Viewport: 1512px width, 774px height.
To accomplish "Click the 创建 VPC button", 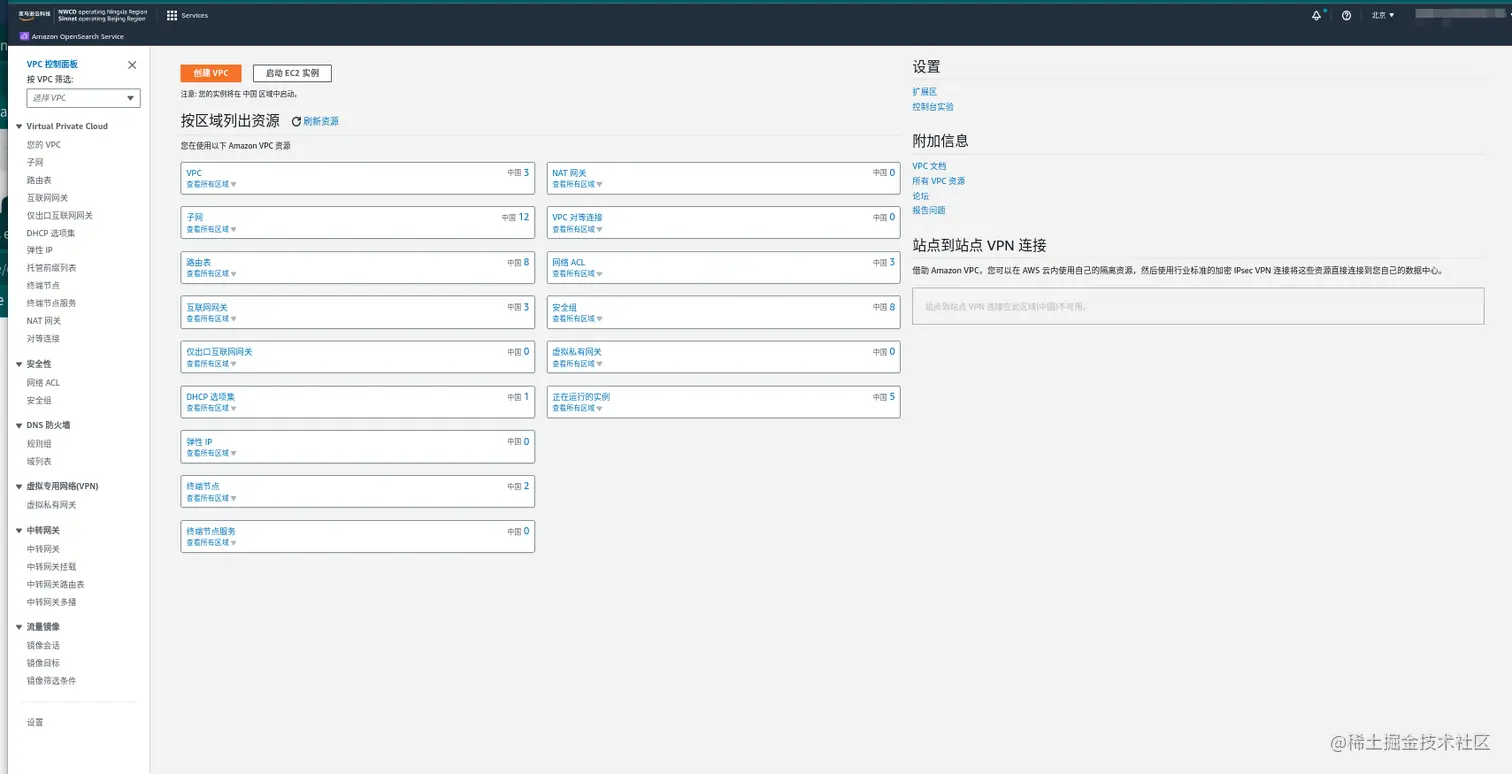I will click(211, 73).
